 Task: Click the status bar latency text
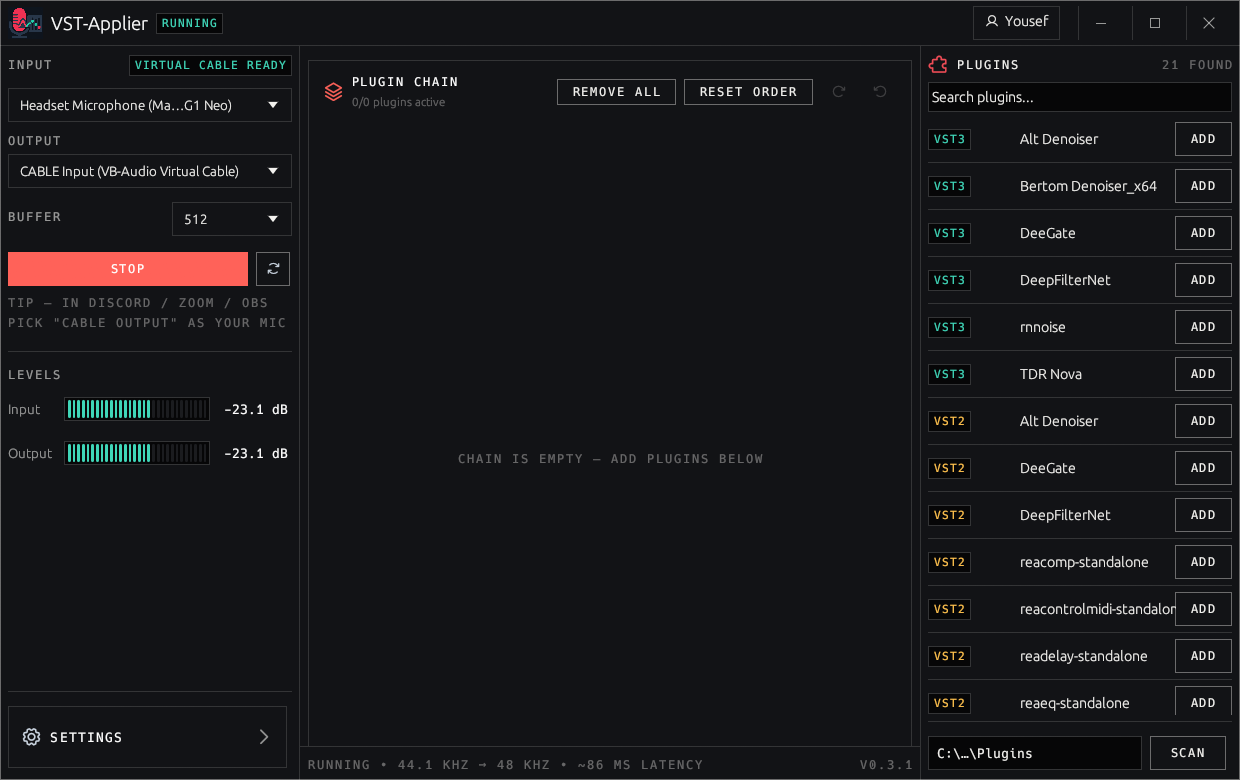pyautogui.click(x=505, y=765)
